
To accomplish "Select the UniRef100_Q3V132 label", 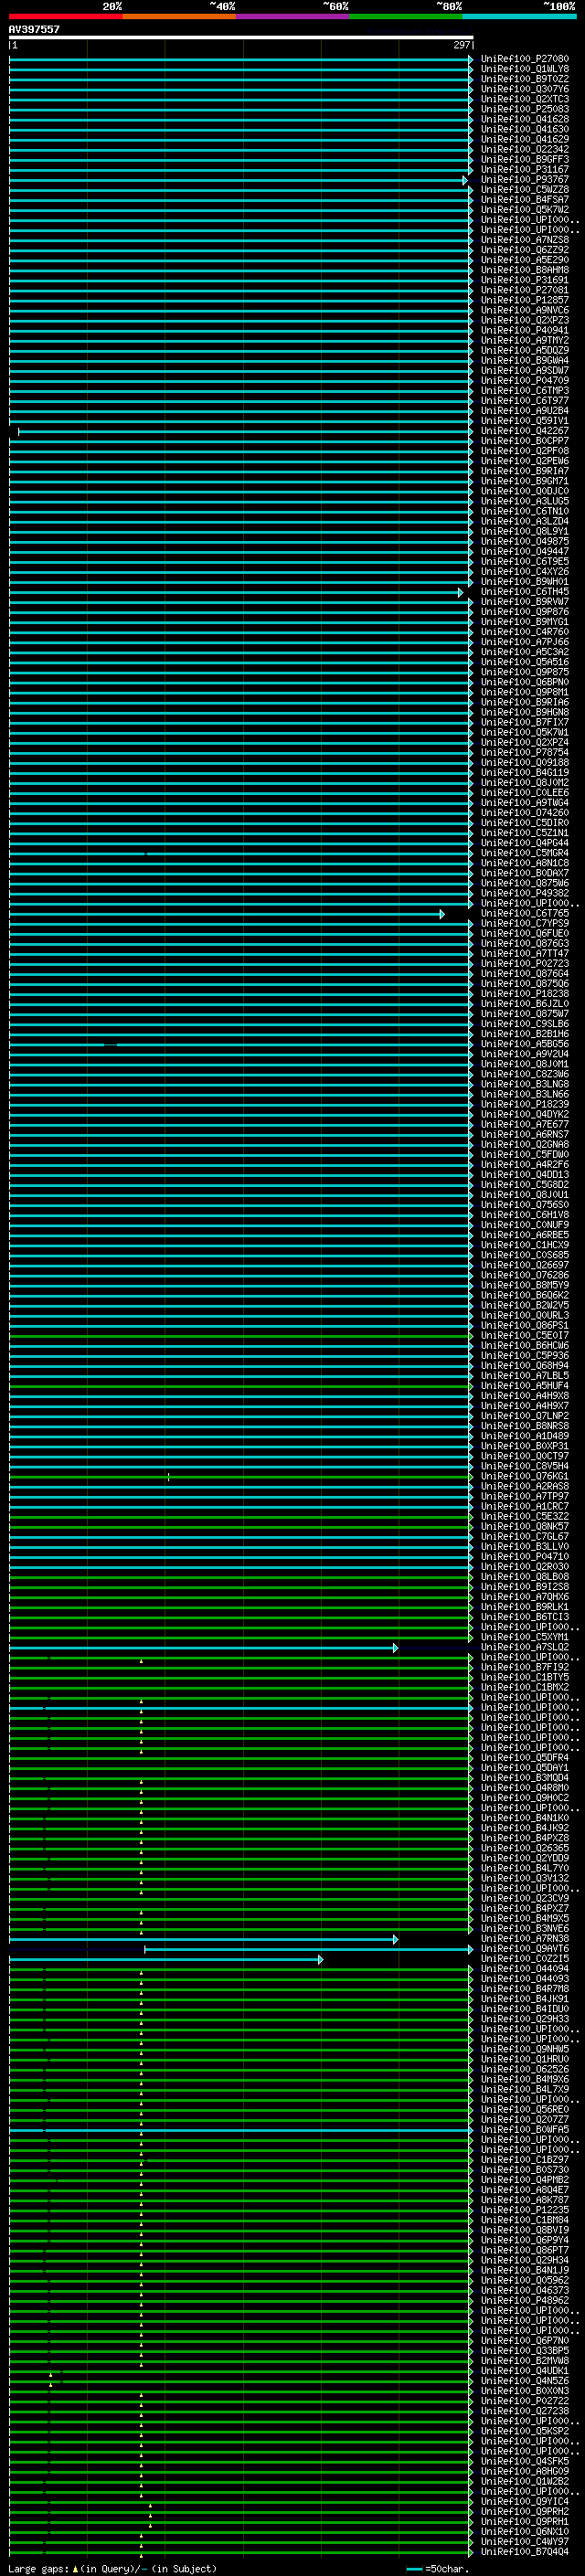I will coord(525,1878).
